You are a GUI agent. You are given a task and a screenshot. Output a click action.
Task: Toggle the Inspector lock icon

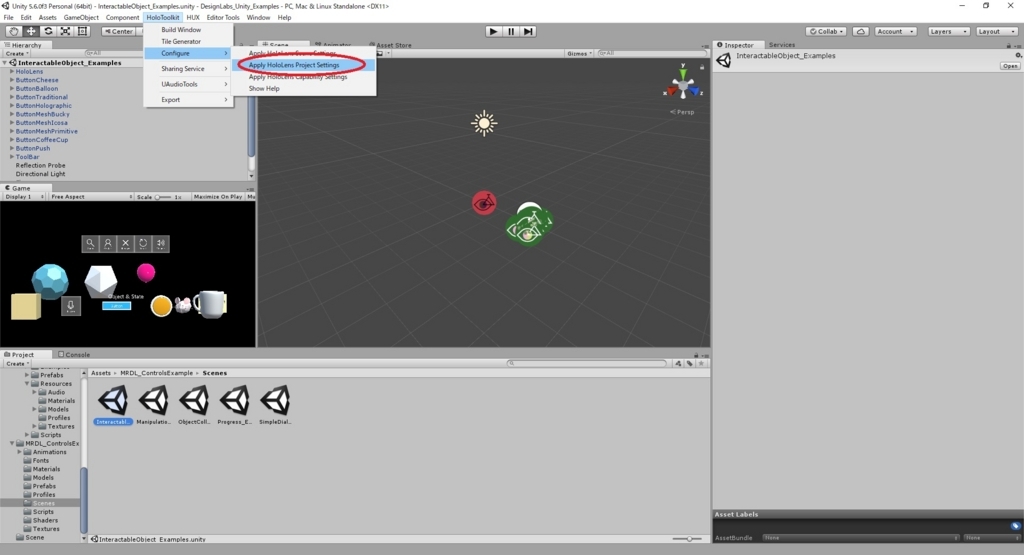tap(1009, 45)
